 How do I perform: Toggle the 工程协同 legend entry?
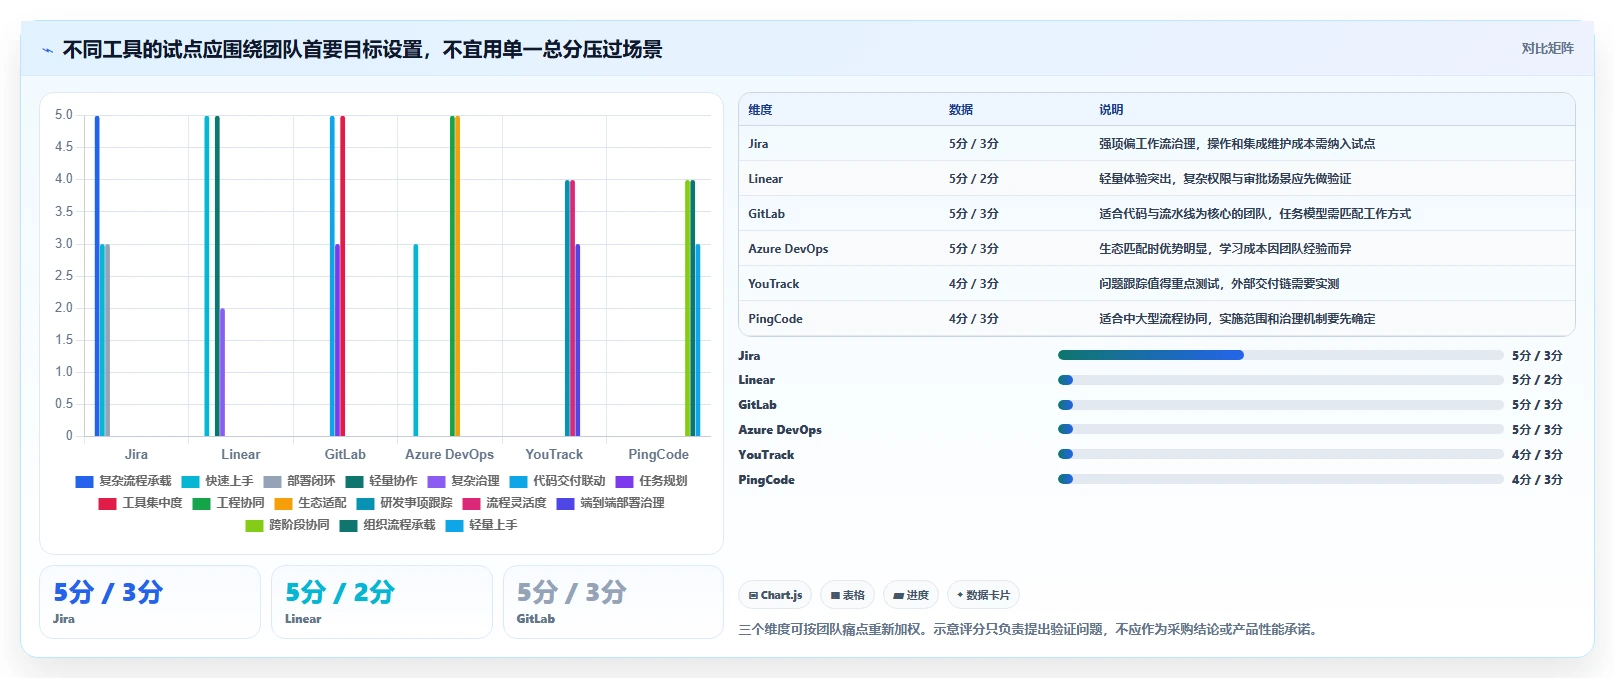[228, 503]
